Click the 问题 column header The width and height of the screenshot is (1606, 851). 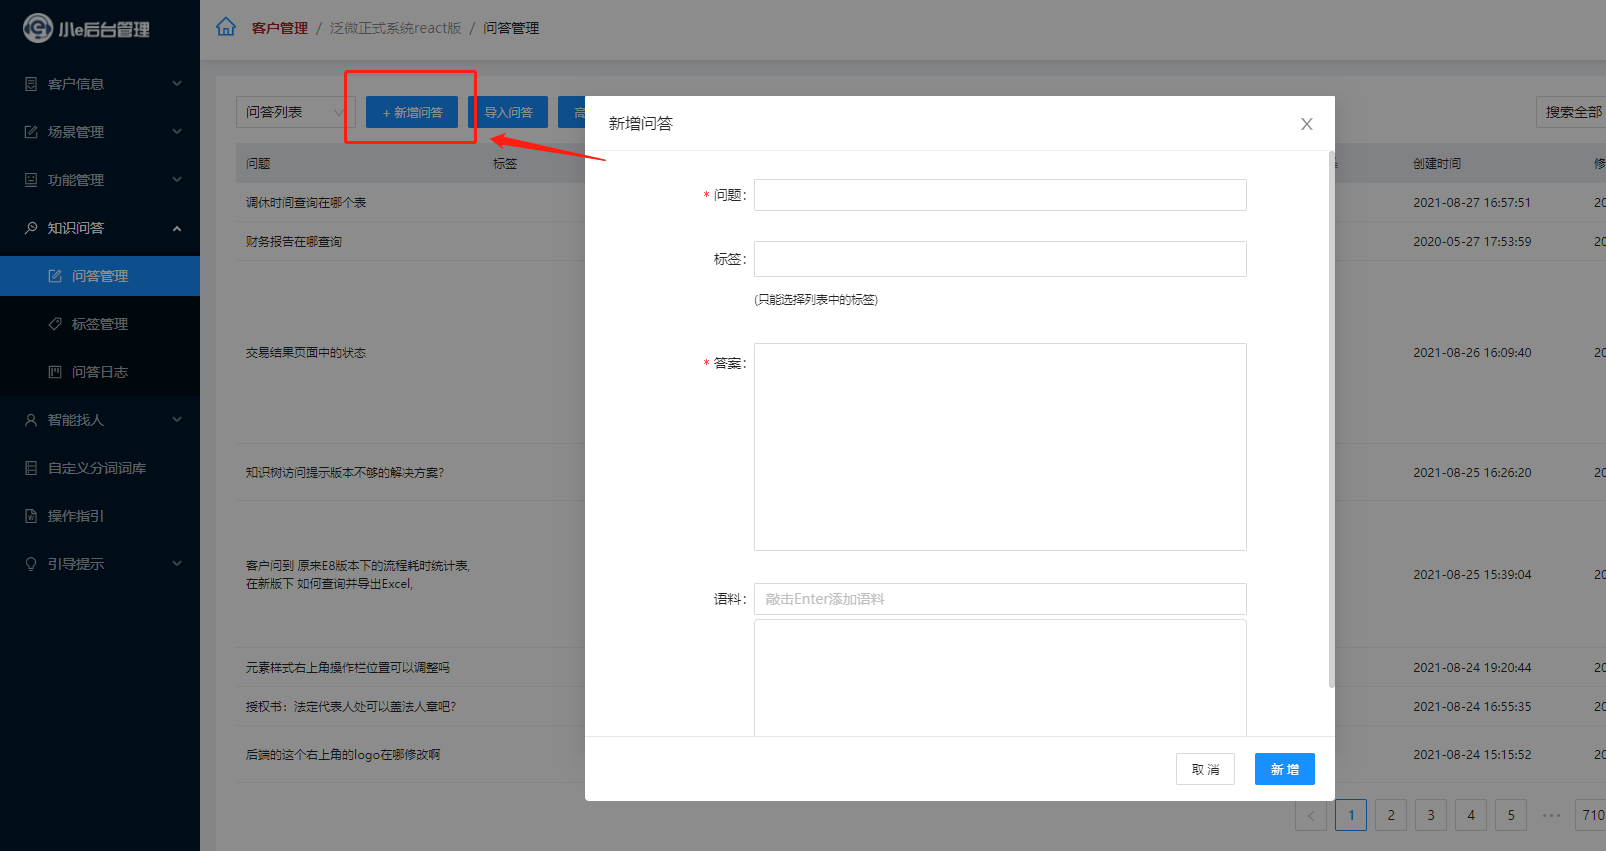pyautogui.click(x=258, y=163)
